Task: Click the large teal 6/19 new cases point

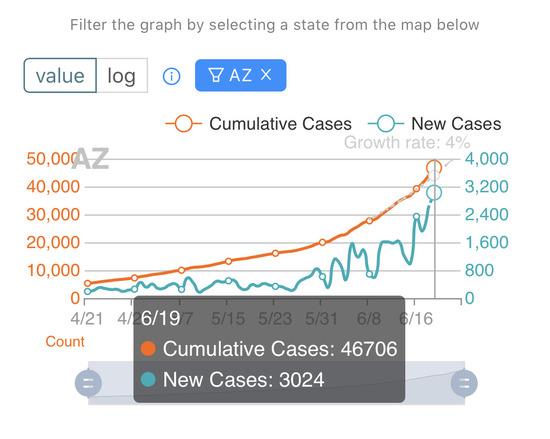Action: pos(434,193)
